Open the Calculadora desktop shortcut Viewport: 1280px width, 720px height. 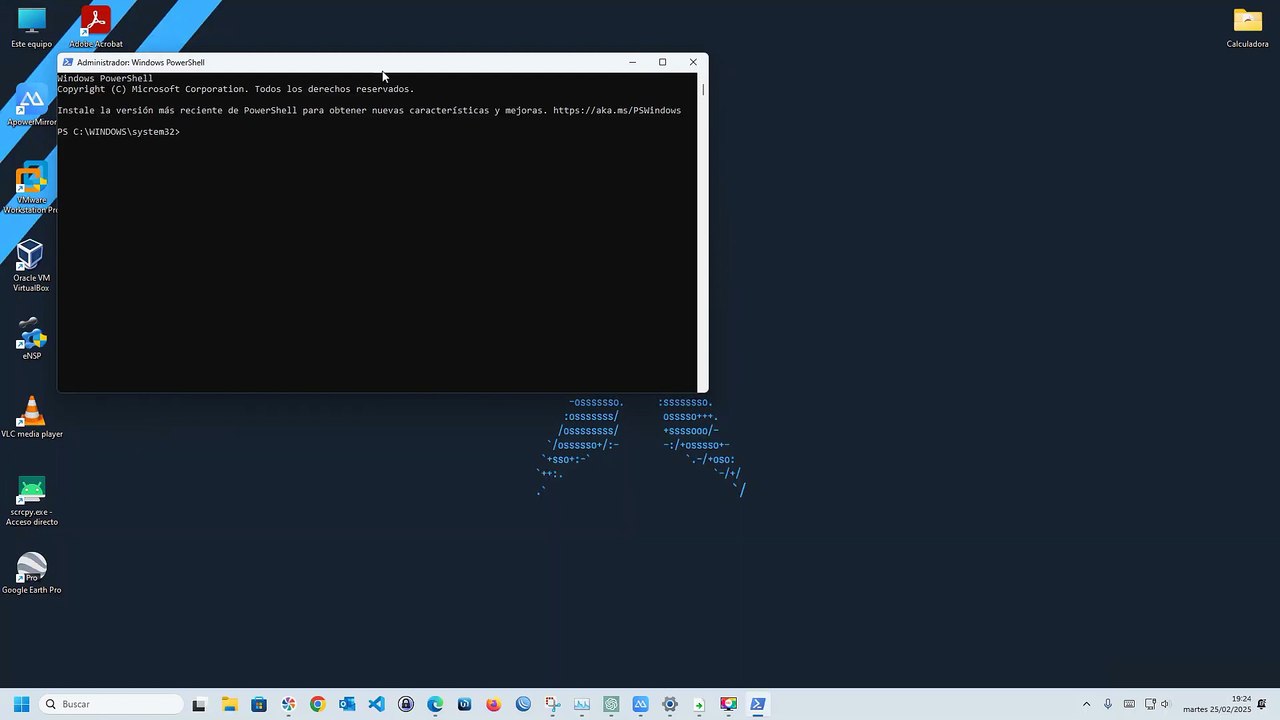(x=1247, y=20)
